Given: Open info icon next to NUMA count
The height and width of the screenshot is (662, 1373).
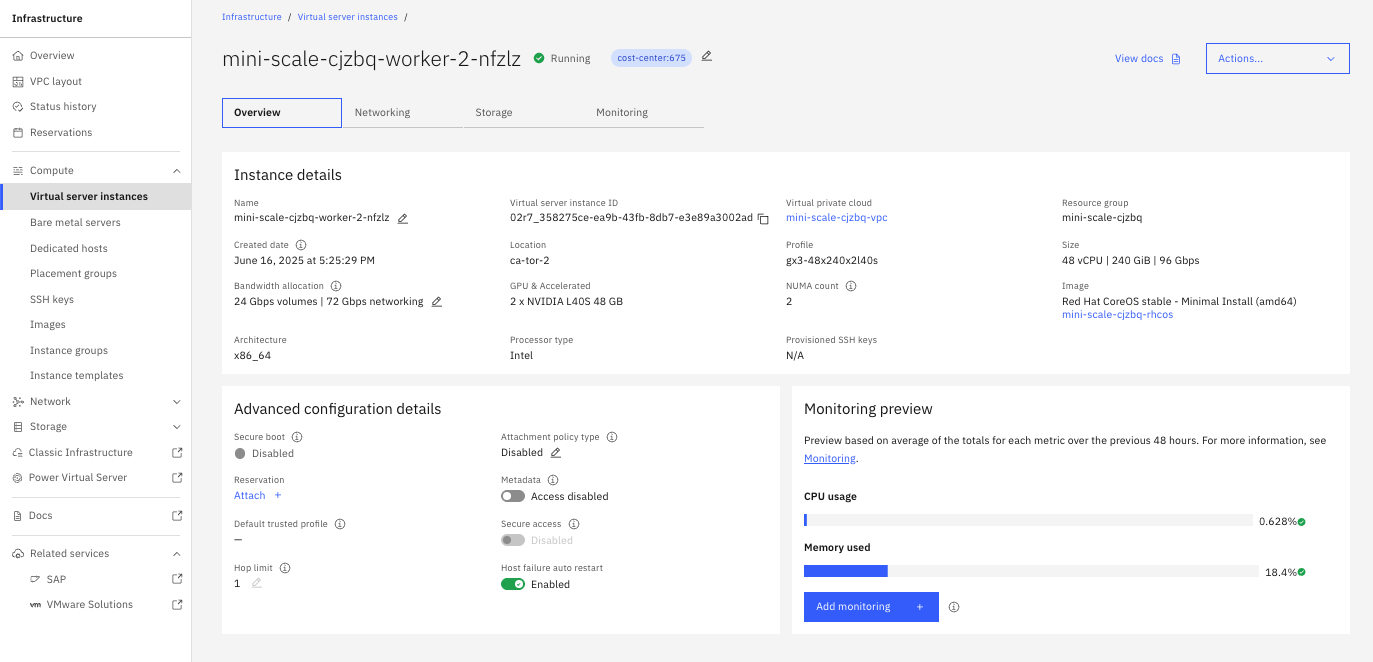Looking at the screenshot, I should pos(851,286).
